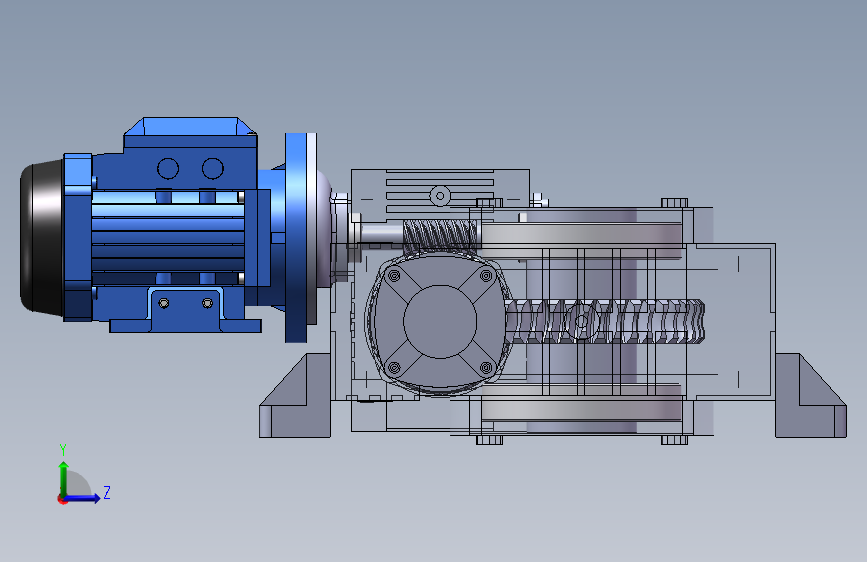Click the green Y axis of the triad
Image resolution: width=867 pixels, height=562 pixels.
pyautogui.click(x=64, y=478)
